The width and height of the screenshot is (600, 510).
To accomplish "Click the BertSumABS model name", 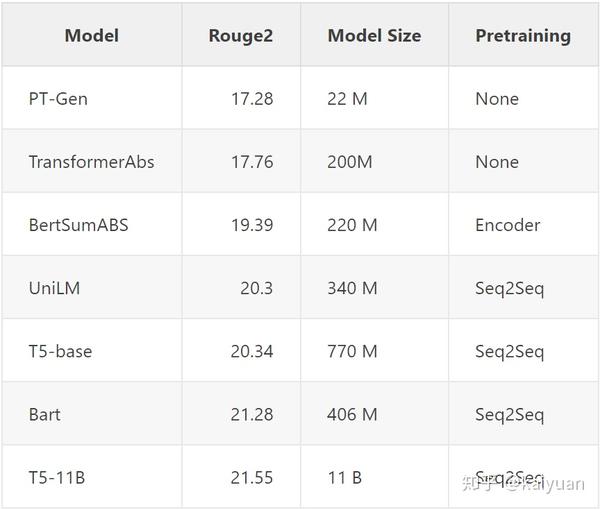I will pyautogui.click(x=79, y=225).
